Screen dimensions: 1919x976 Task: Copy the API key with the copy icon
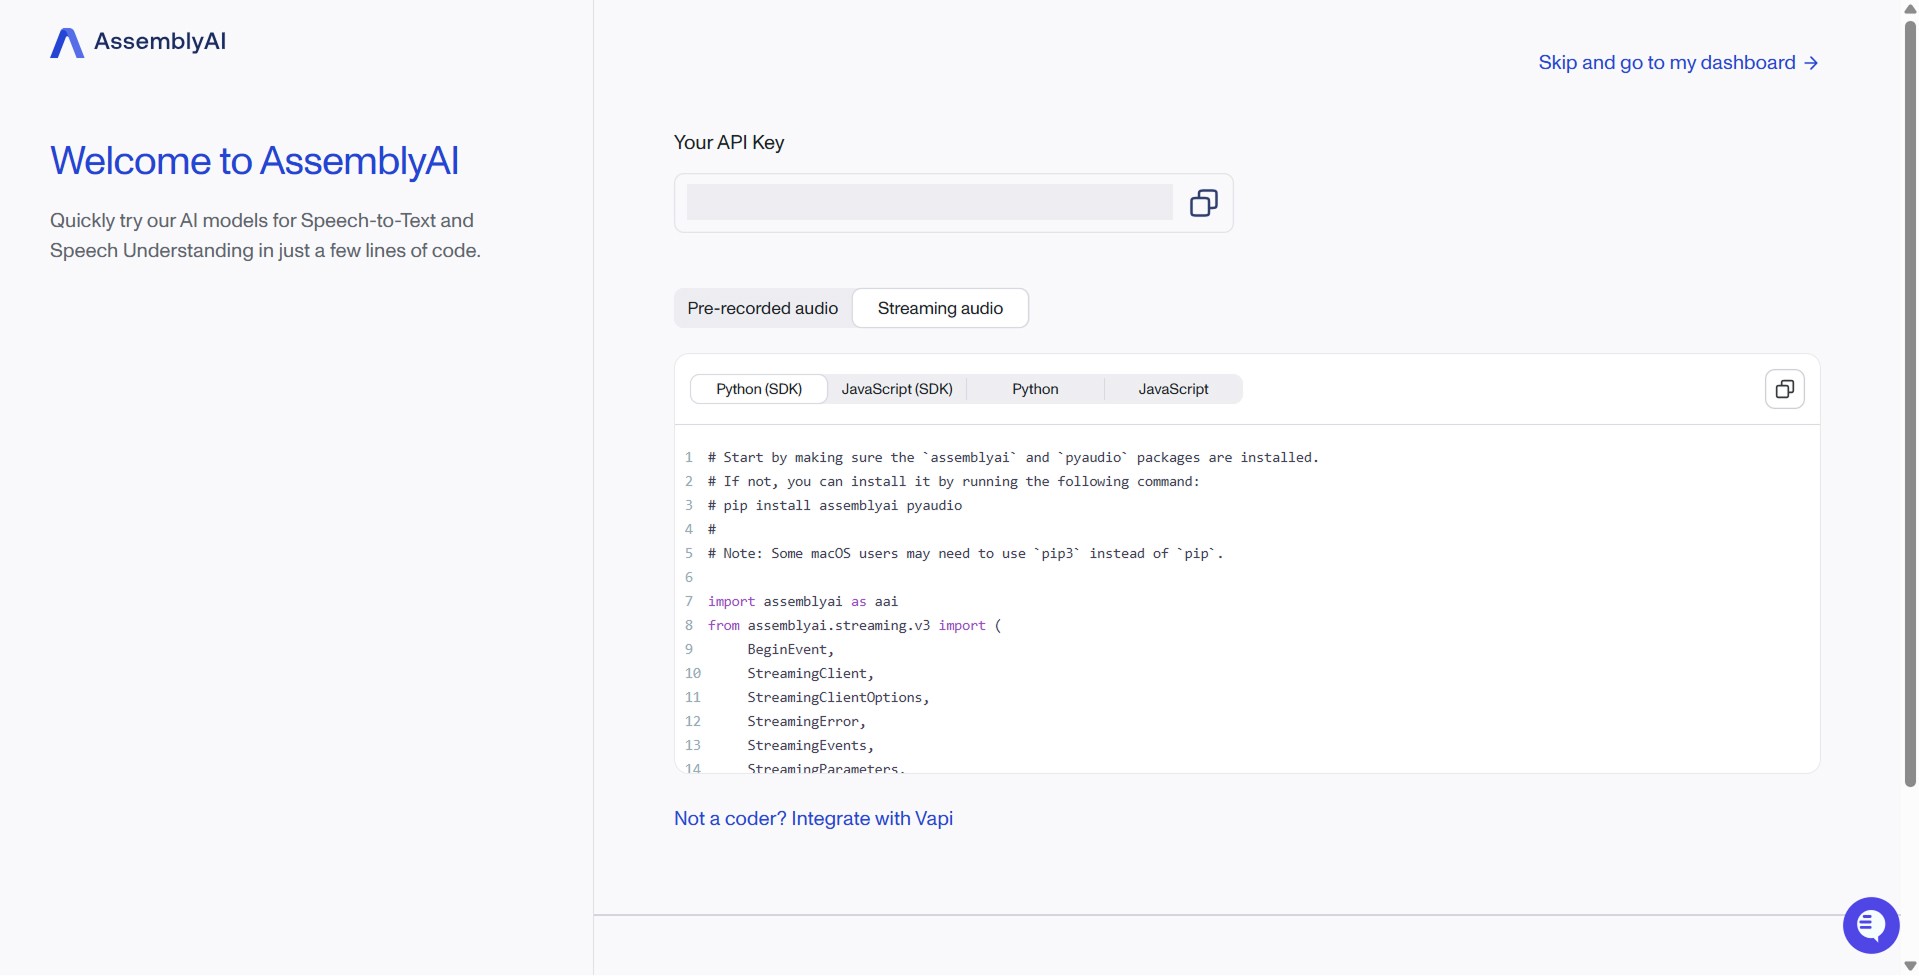[1203, 203]
